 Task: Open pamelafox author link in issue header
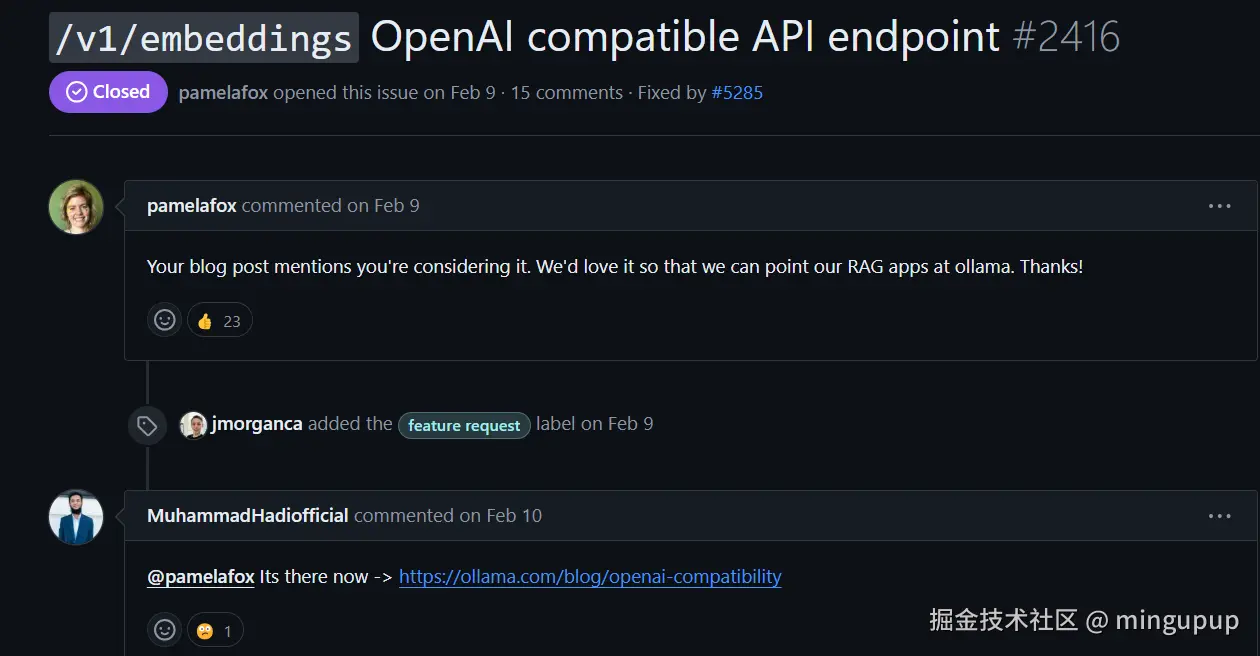[223, 92]
